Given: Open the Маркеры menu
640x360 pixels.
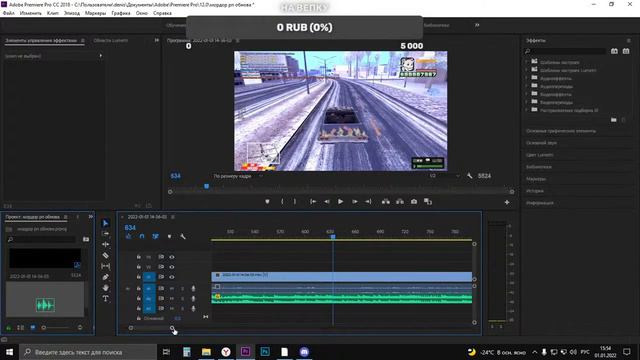Looking at the screenshot, I should (x=96, y=13).
